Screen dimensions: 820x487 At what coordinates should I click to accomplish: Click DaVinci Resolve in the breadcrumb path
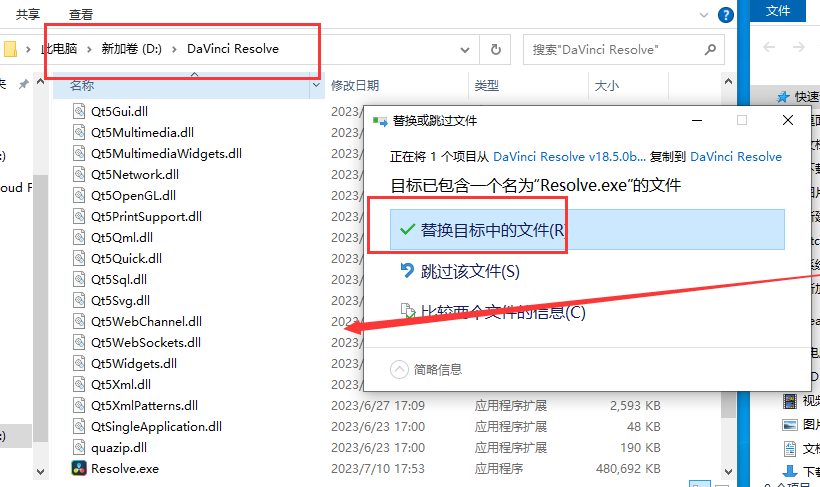pyautogui.click(x=233, y=49)
